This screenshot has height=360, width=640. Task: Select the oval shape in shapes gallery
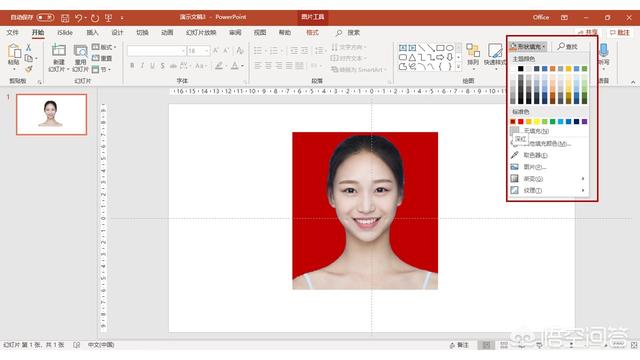450,48
